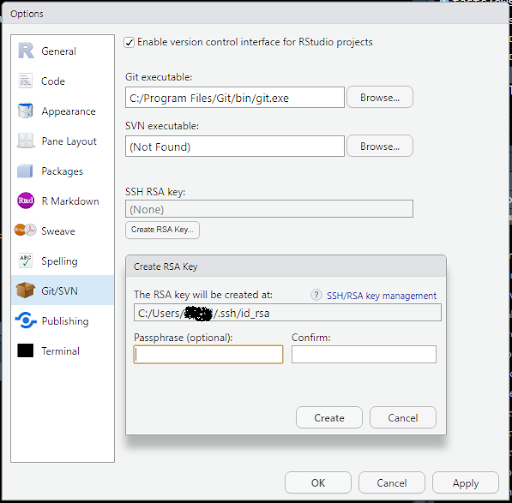Viewport: 512px width, 503px height.
Task: Browse for the Git executable
Action: [x=380, y=97]
